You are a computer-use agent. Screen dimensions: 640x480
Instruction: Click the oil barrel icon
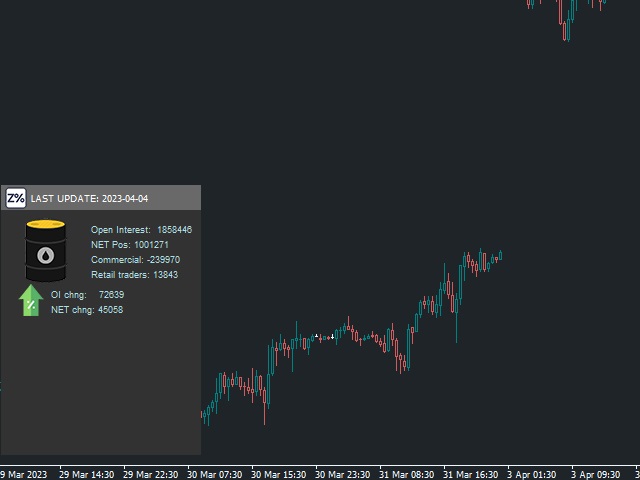pos(46,251)
